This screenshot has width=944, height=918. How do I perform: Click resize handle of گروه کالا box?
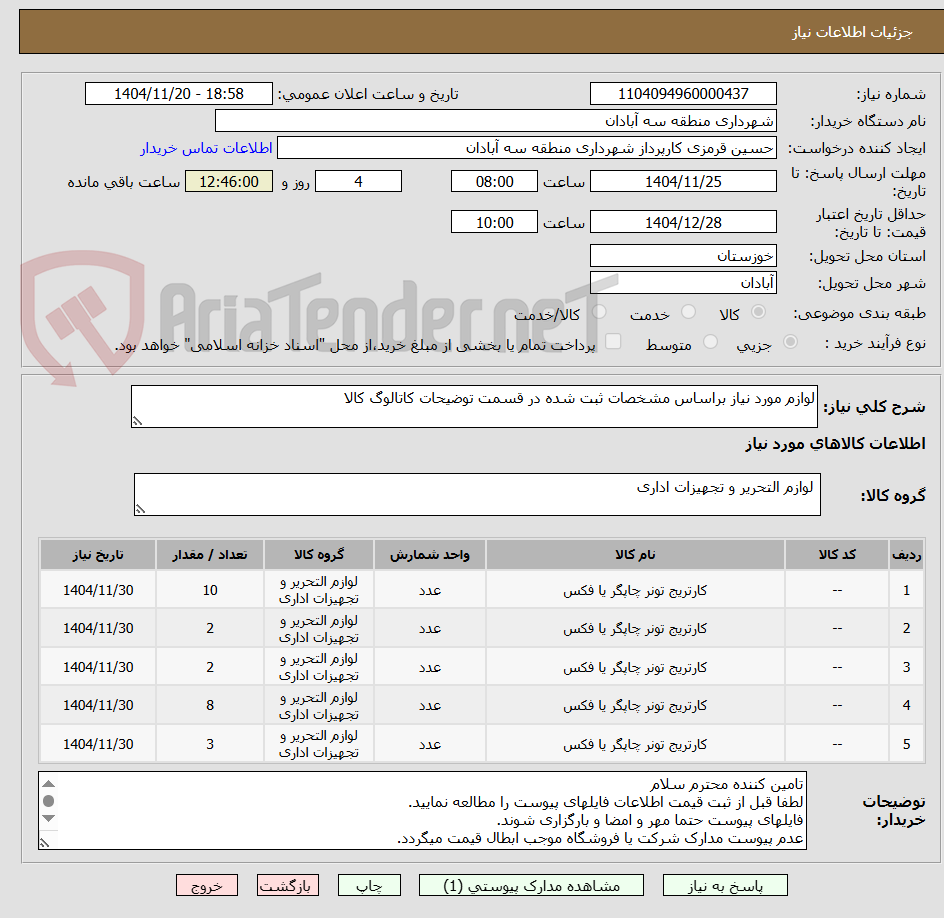pos(140,509)
